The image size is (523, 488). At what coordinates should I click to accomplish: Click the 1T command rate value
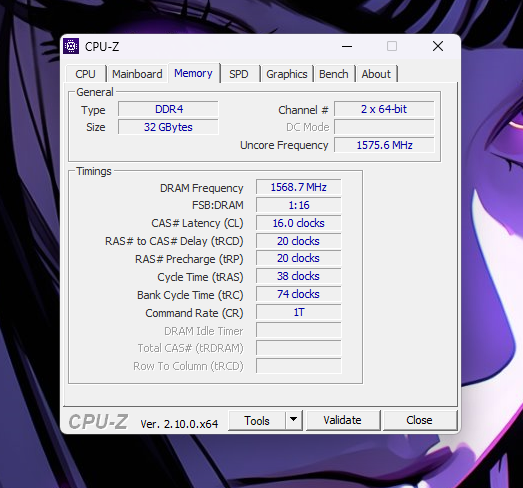tap(299, 312)
